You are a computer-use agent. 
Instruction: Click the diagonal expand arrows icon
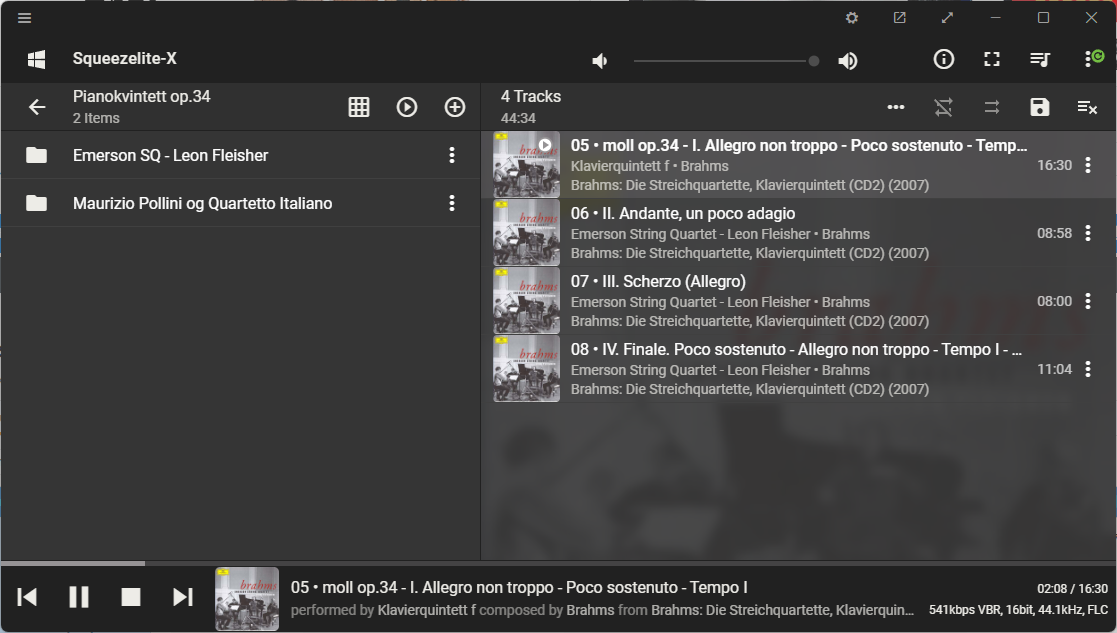[x=947, y=18]
